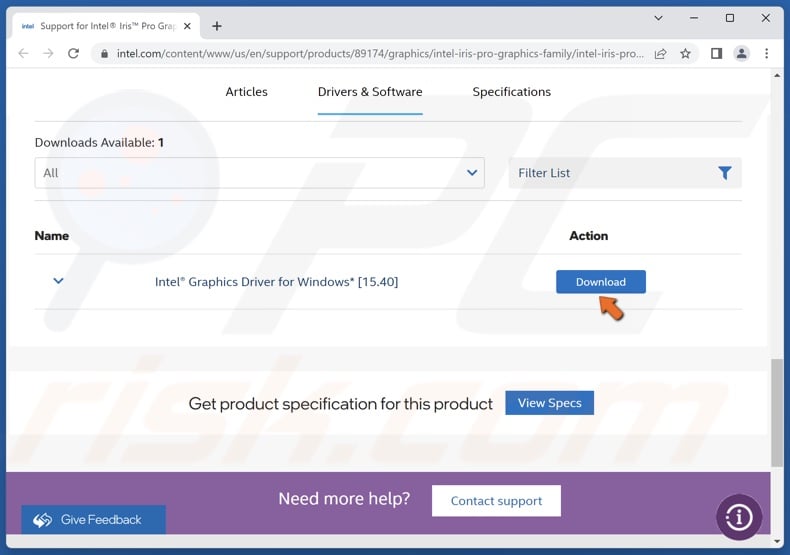
Task: Click the Intel favicon on the tab
Action: 28,26
